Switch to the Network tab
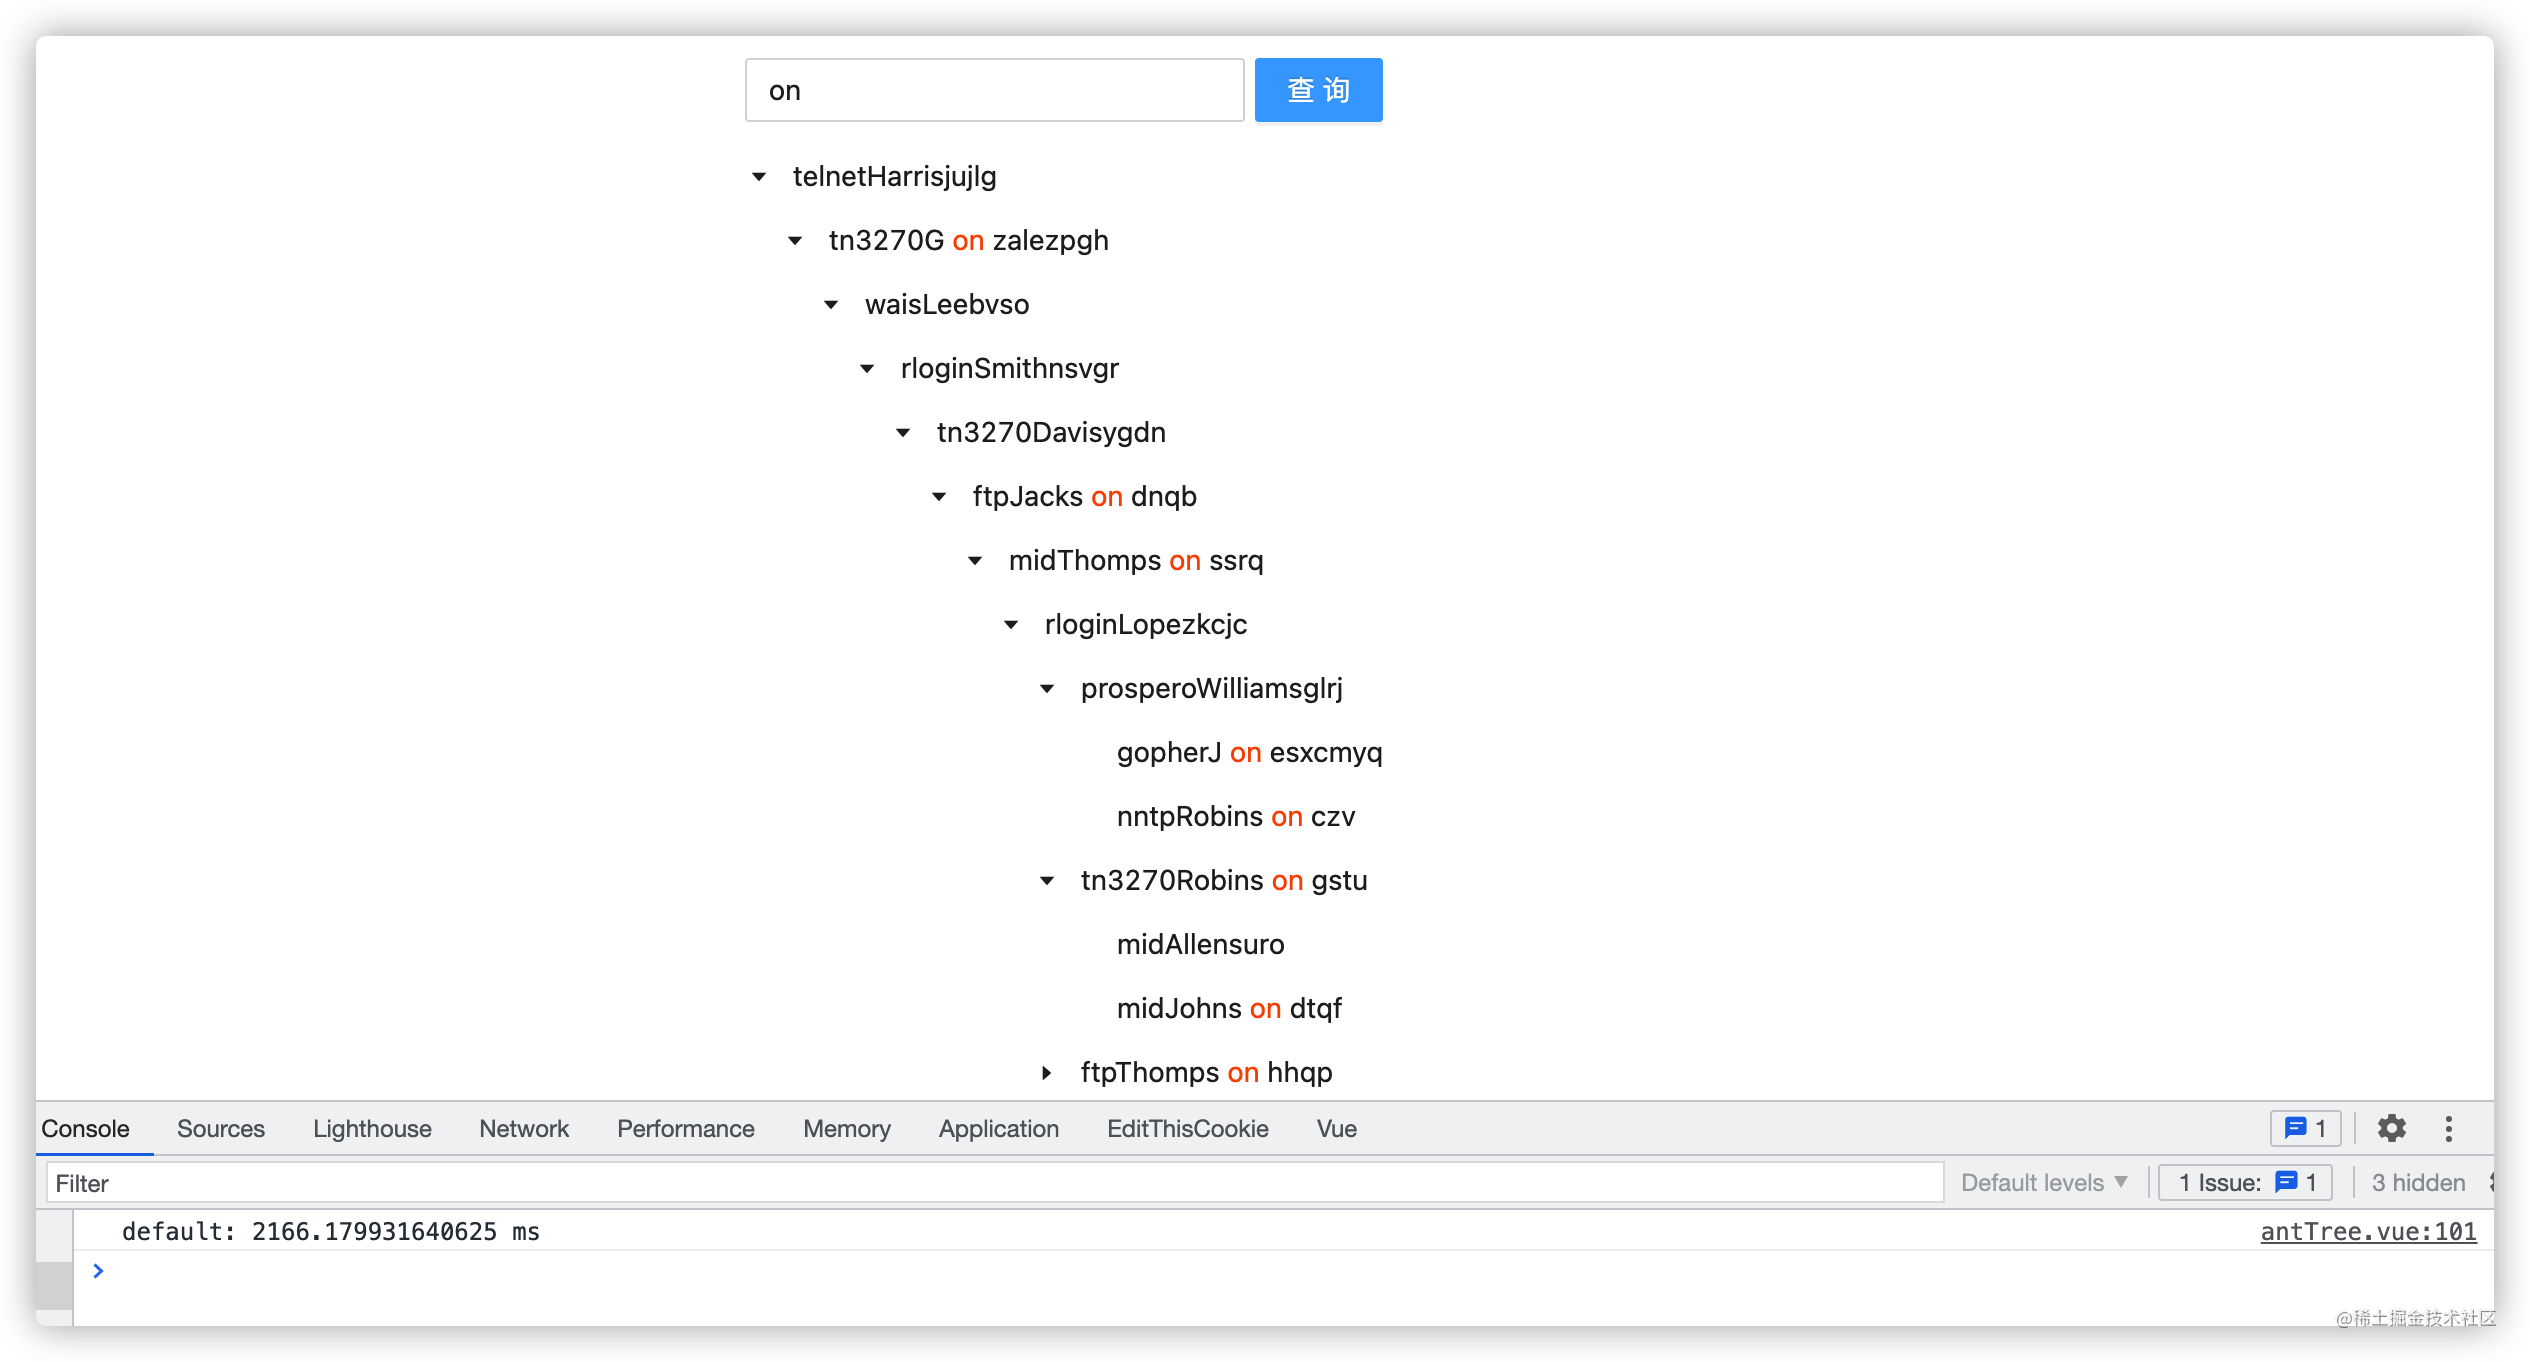 coord(523,1128)
